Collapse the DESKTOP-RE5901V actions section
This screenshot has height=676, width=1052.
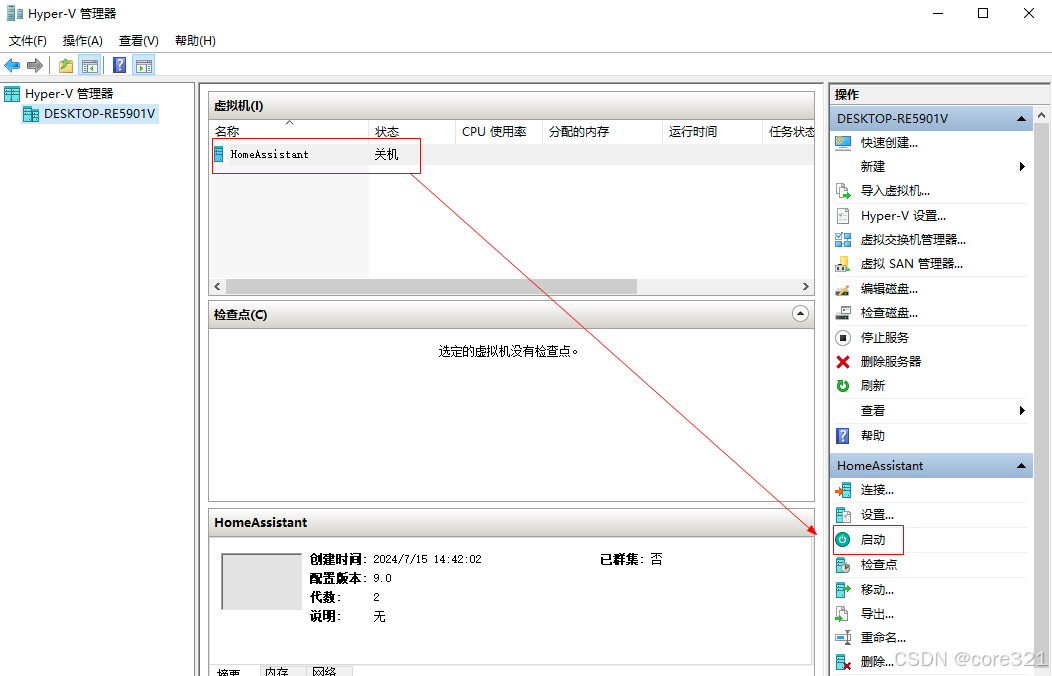pyautogui.click(x=1021, y=119)
